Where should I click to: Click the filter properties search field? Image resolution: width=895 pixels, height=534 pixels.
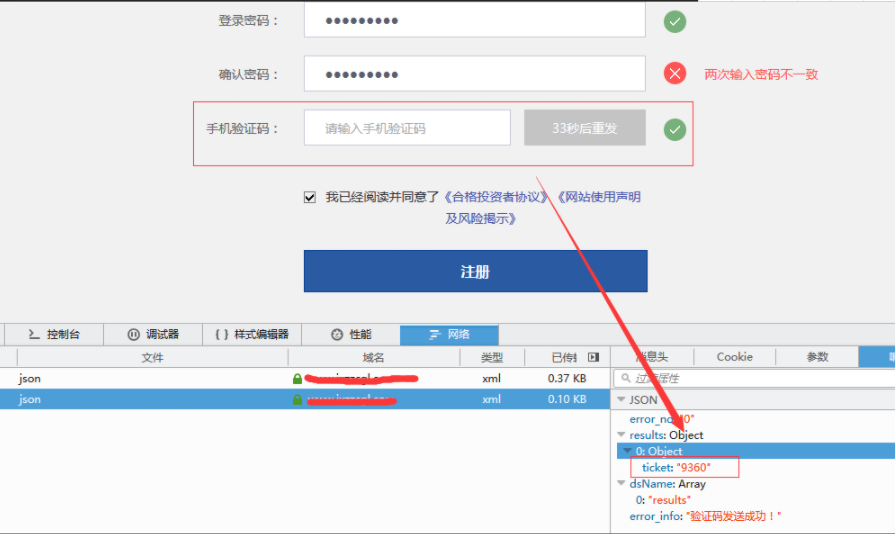point(754,378)
